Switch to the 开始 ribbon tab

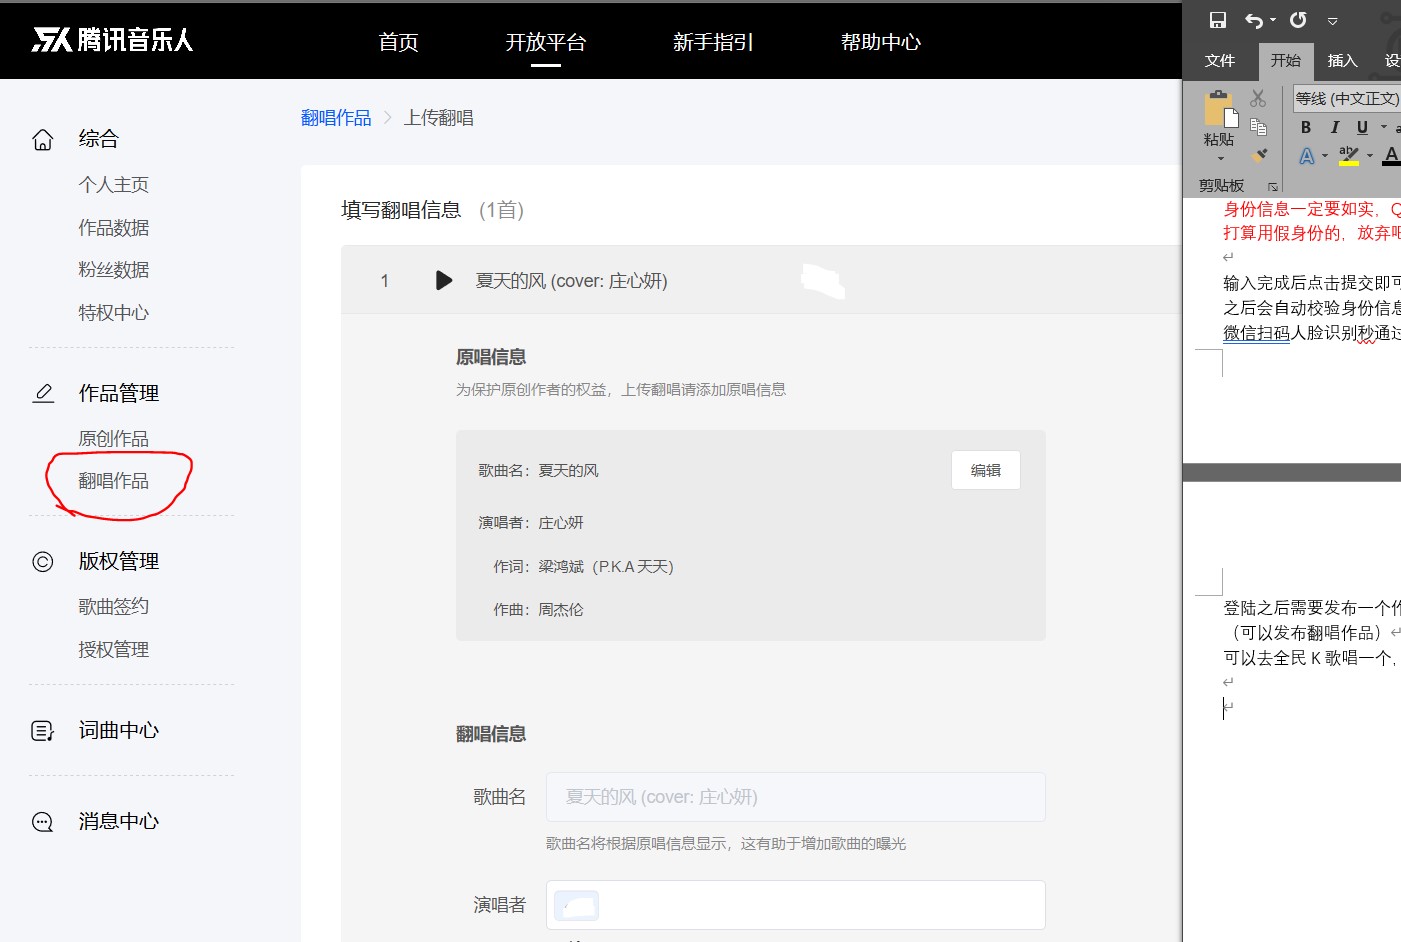click(1285, 61)
